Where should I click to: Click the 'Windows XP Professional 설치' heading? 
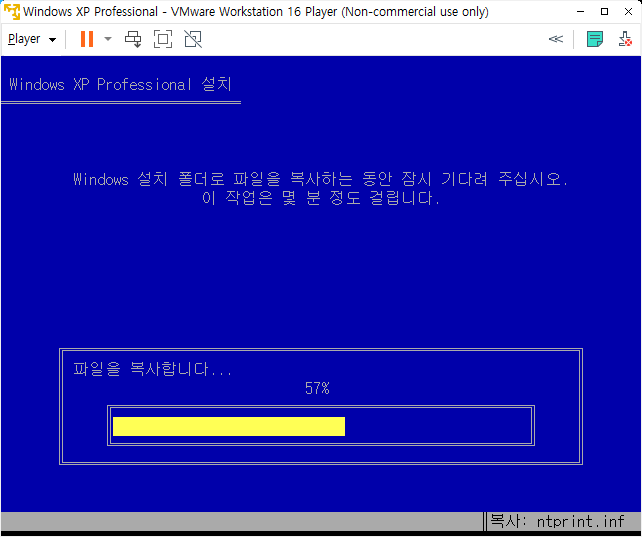[120, 84]
